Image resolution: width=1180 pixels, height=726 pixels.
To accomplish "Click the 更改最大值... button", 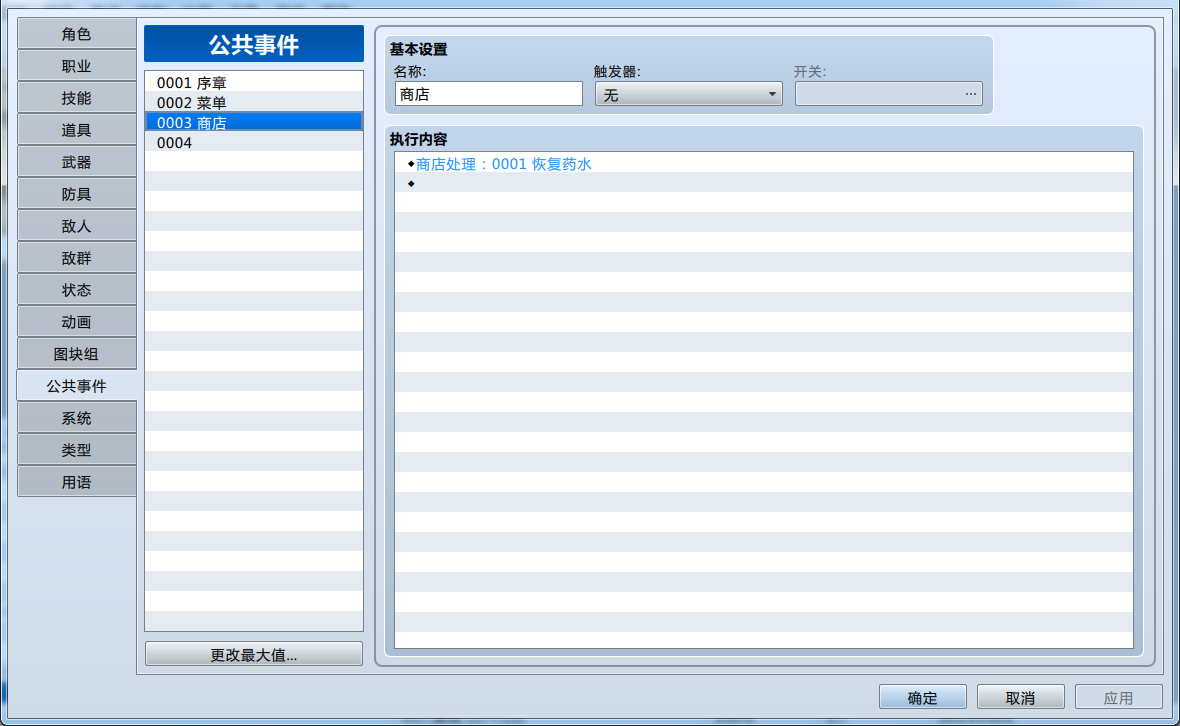I will coord(254,654).
